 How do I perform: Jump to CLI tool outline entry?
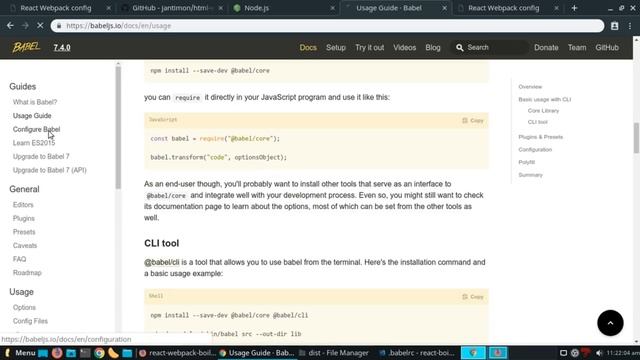tap(537, 122)
